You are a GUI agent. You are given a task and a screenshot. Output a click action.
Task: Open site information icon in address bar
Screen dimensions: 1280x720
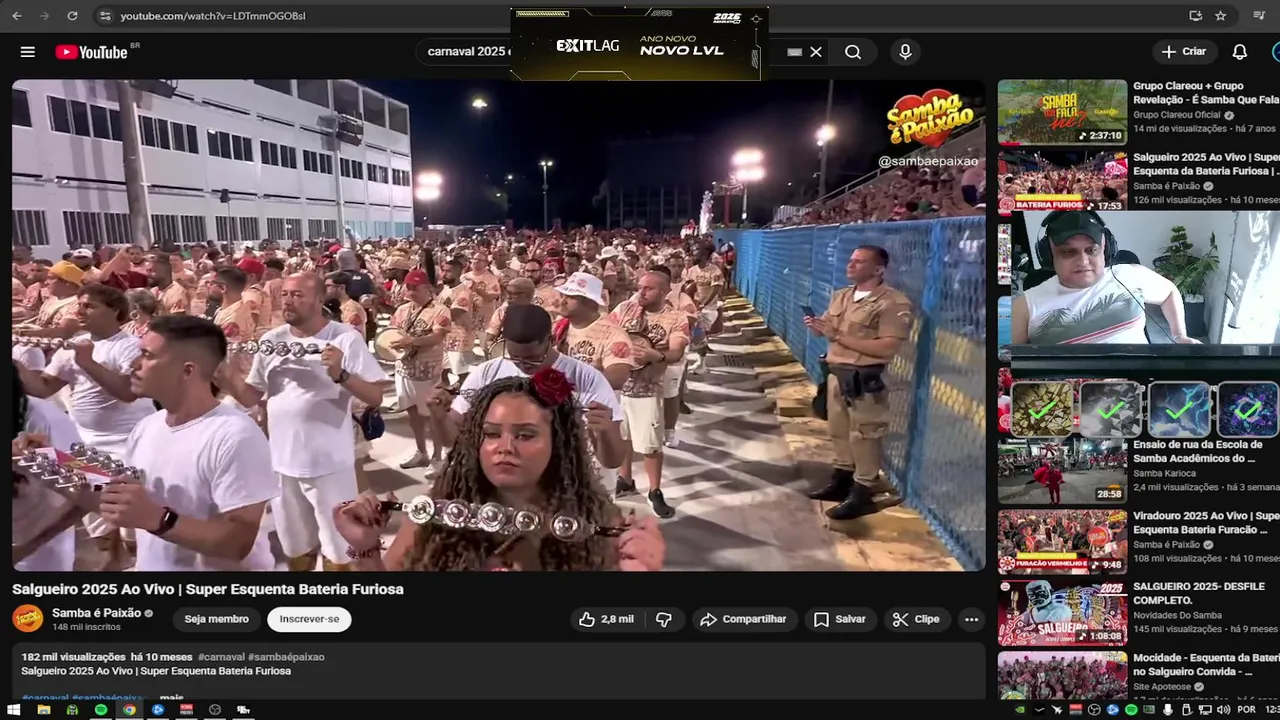click(105, 16)
